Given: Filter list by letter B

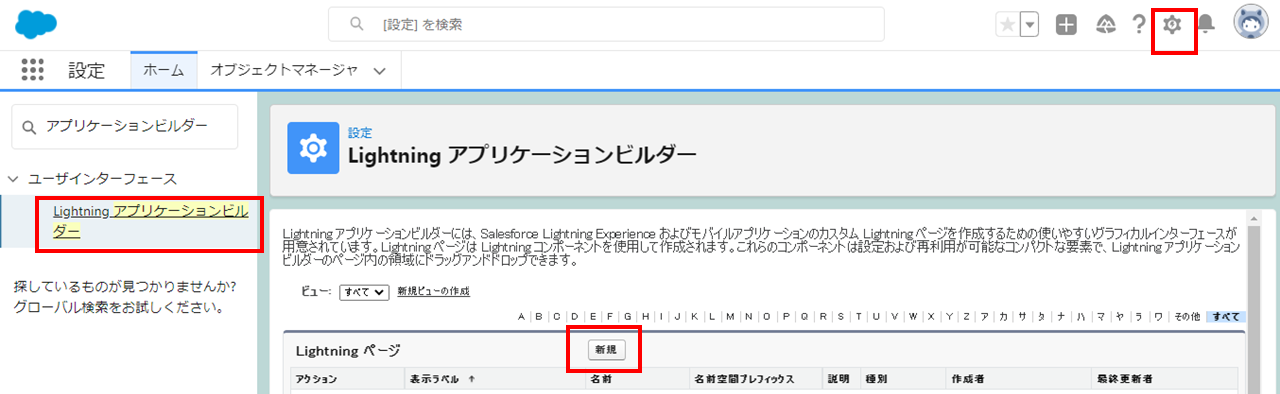Looking at the screenshot, I should click(x=539, y=317).
